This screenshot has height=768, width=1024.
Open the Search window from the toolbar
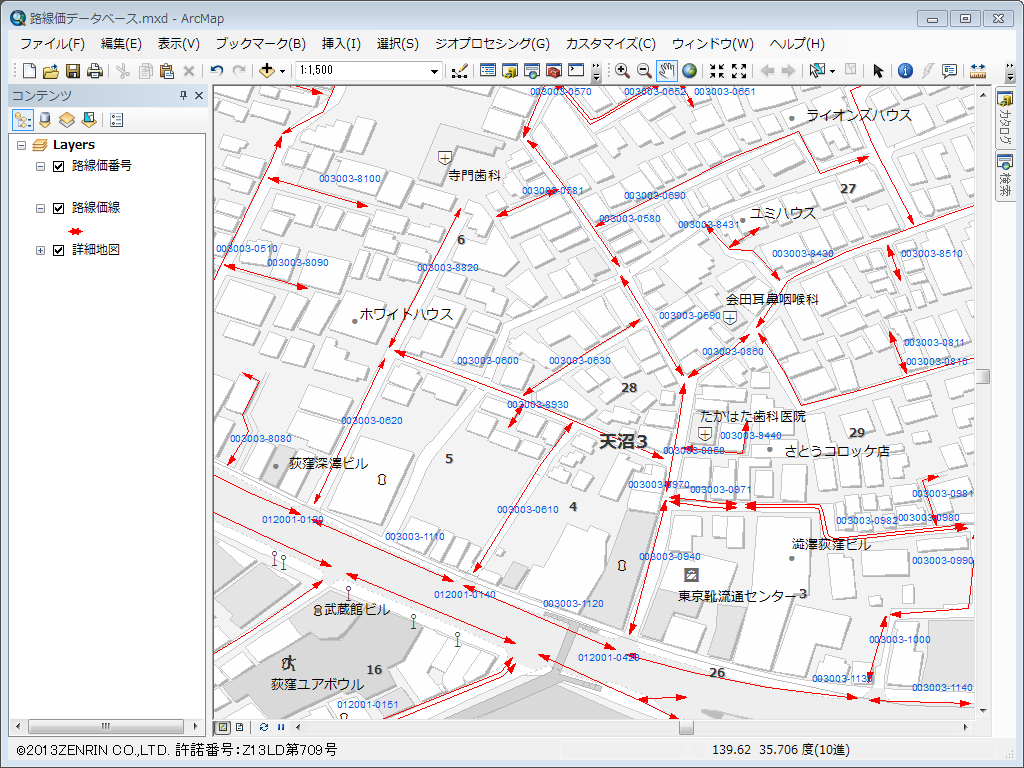532,71
